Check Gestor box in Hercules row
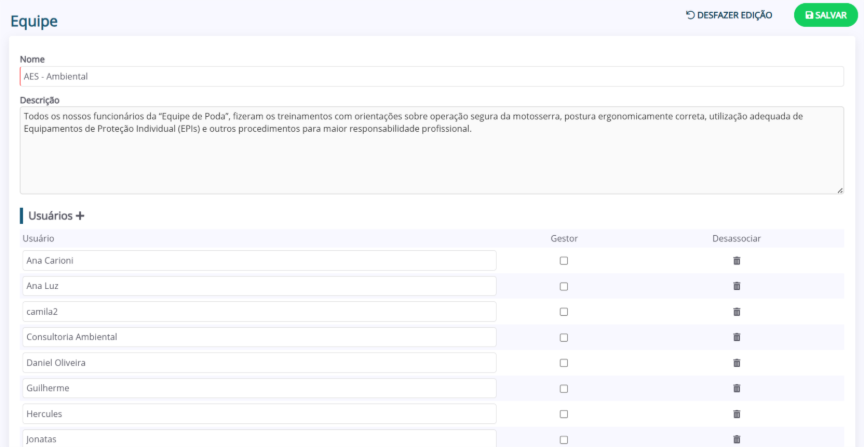 (564, 414)
